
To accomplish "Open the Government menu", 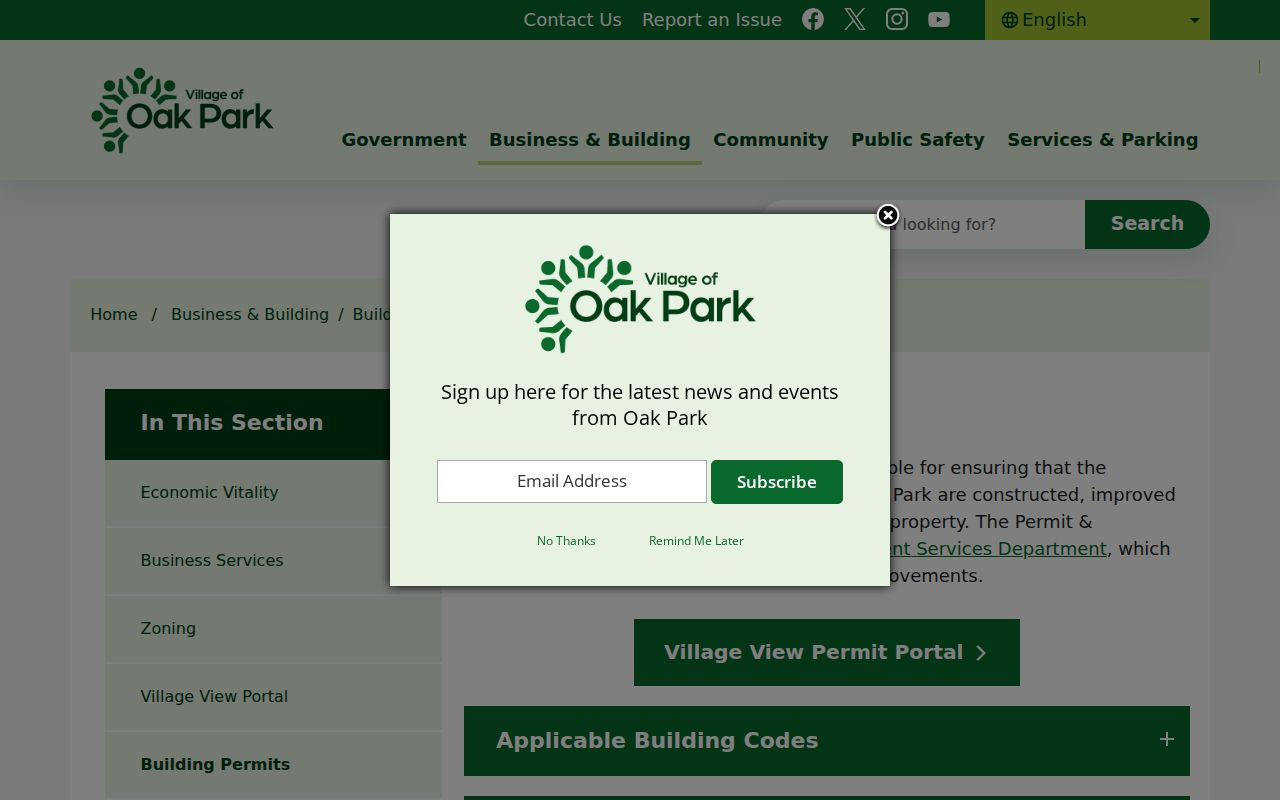I will (x=404, y=140).
